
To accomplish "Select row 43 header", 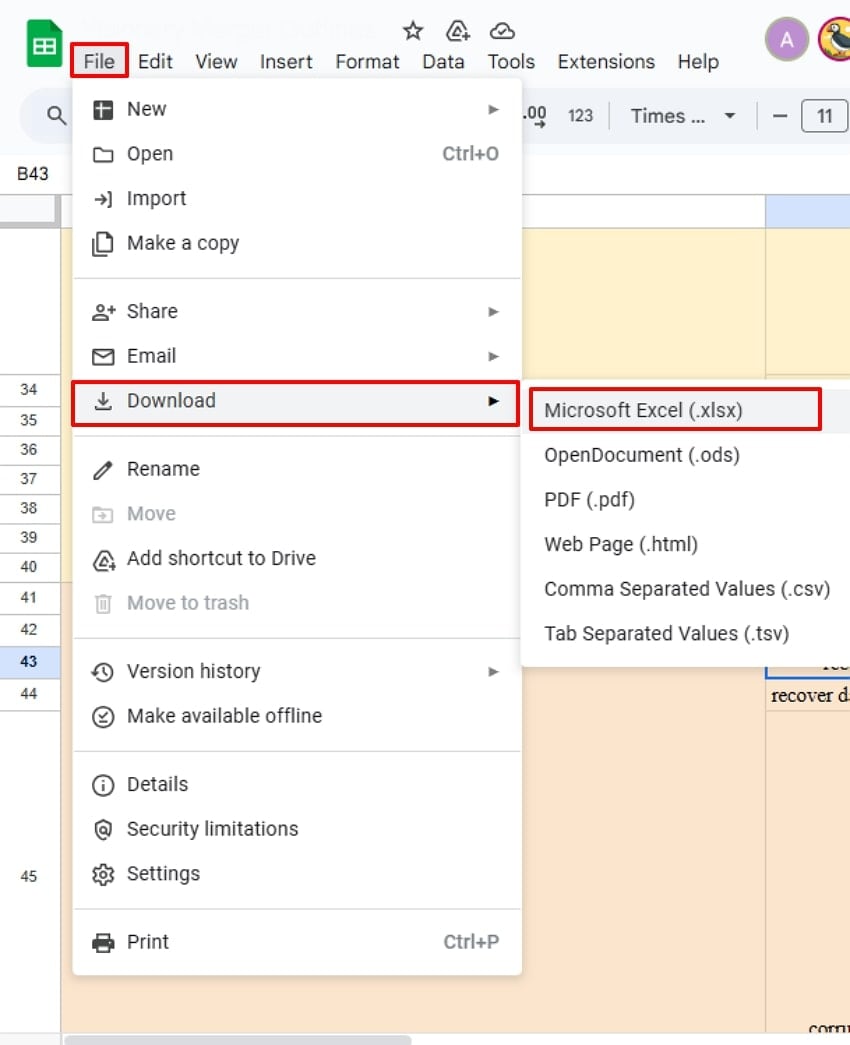I will (29, 662).
